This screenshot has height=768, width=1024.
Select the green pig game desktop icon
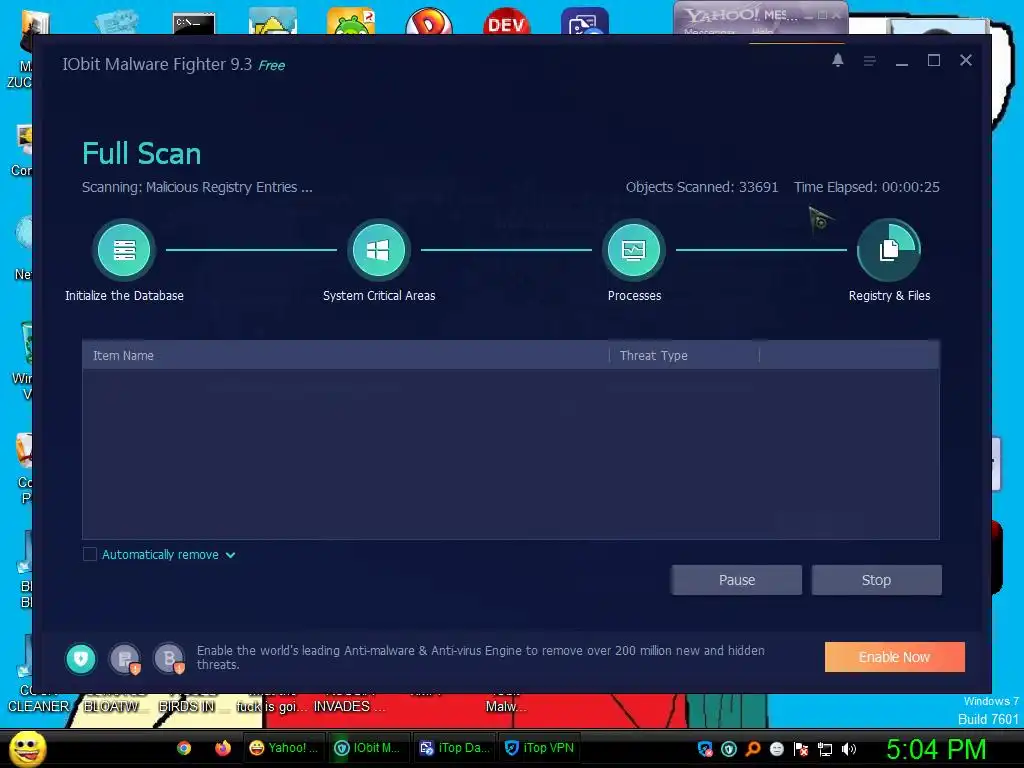pyautogui.click(x=351, y=21)
